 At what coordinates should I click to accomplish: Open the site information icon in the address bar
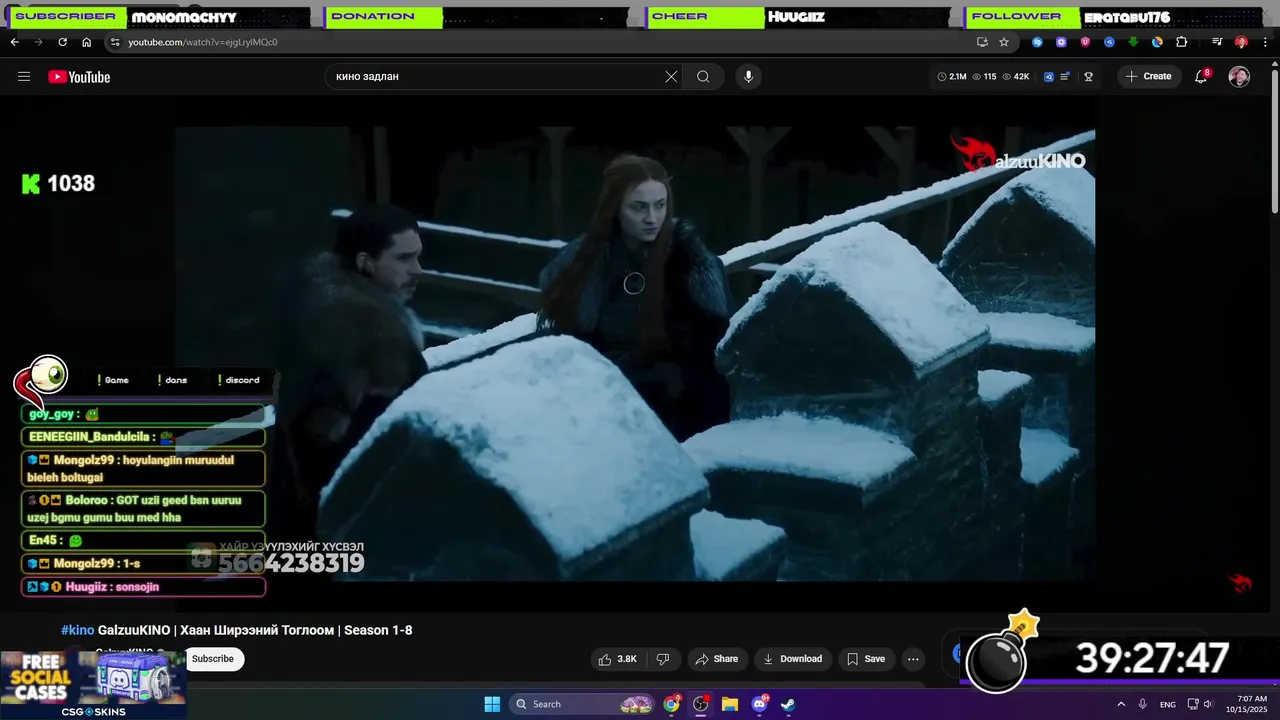click(115, 42)
